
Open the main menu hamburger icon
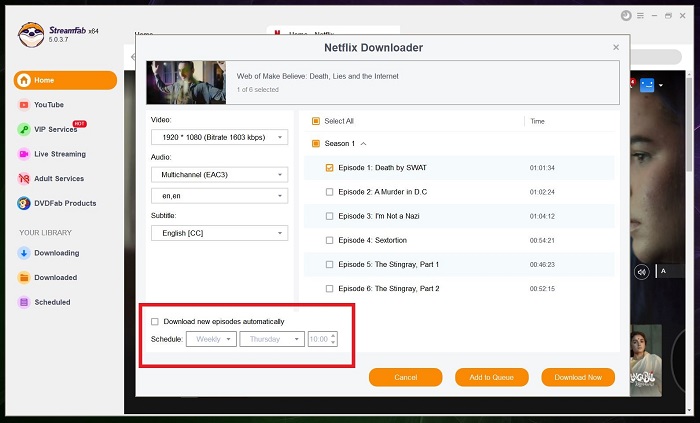coord(640,16)
